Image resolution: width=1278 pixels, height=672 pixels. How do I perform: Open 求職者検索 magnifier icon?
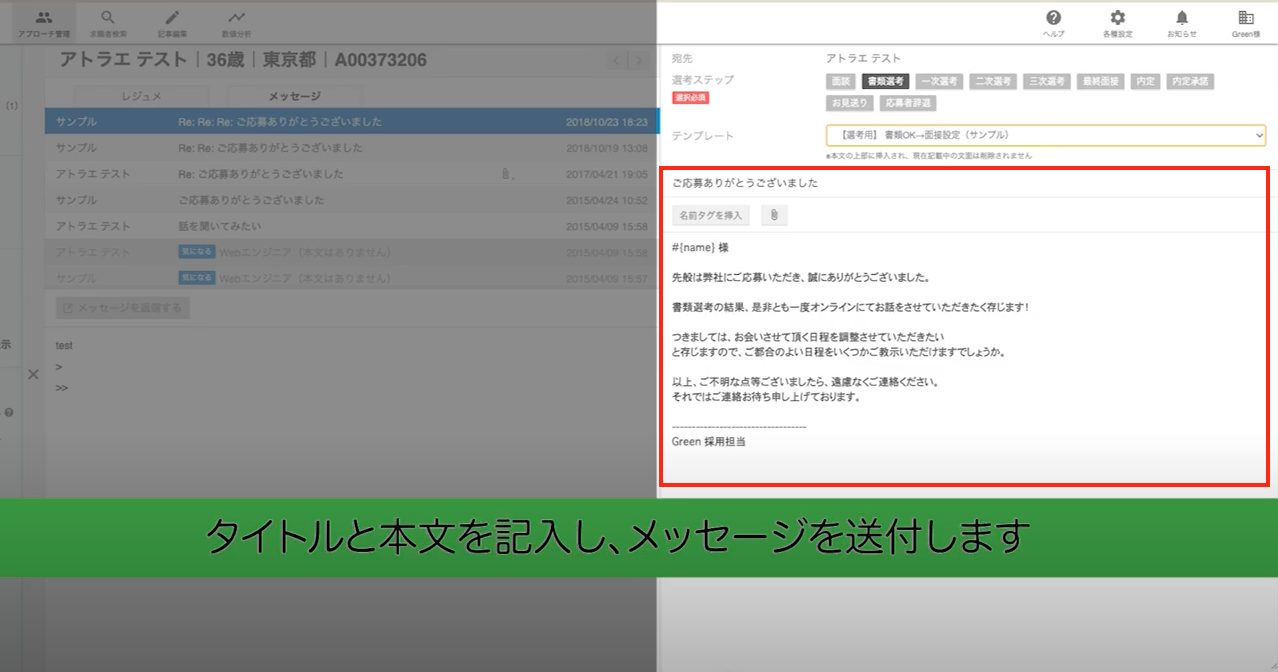tap(108, 17)
